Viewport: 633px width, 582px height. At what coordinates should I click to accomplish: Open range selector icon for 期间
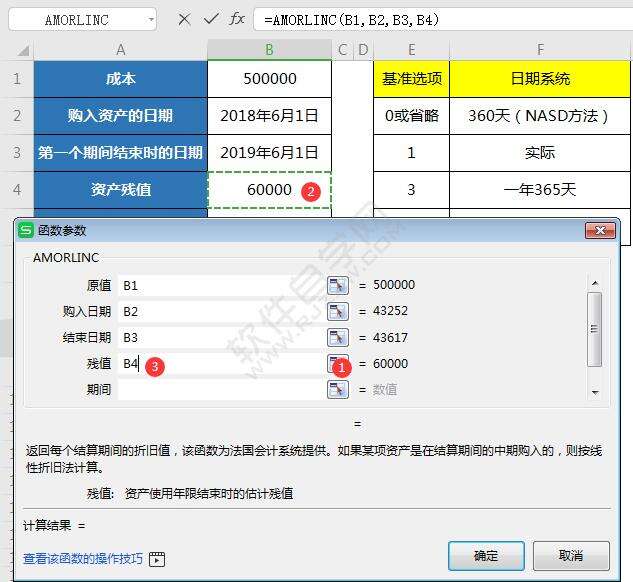click(x=338, y=389)
